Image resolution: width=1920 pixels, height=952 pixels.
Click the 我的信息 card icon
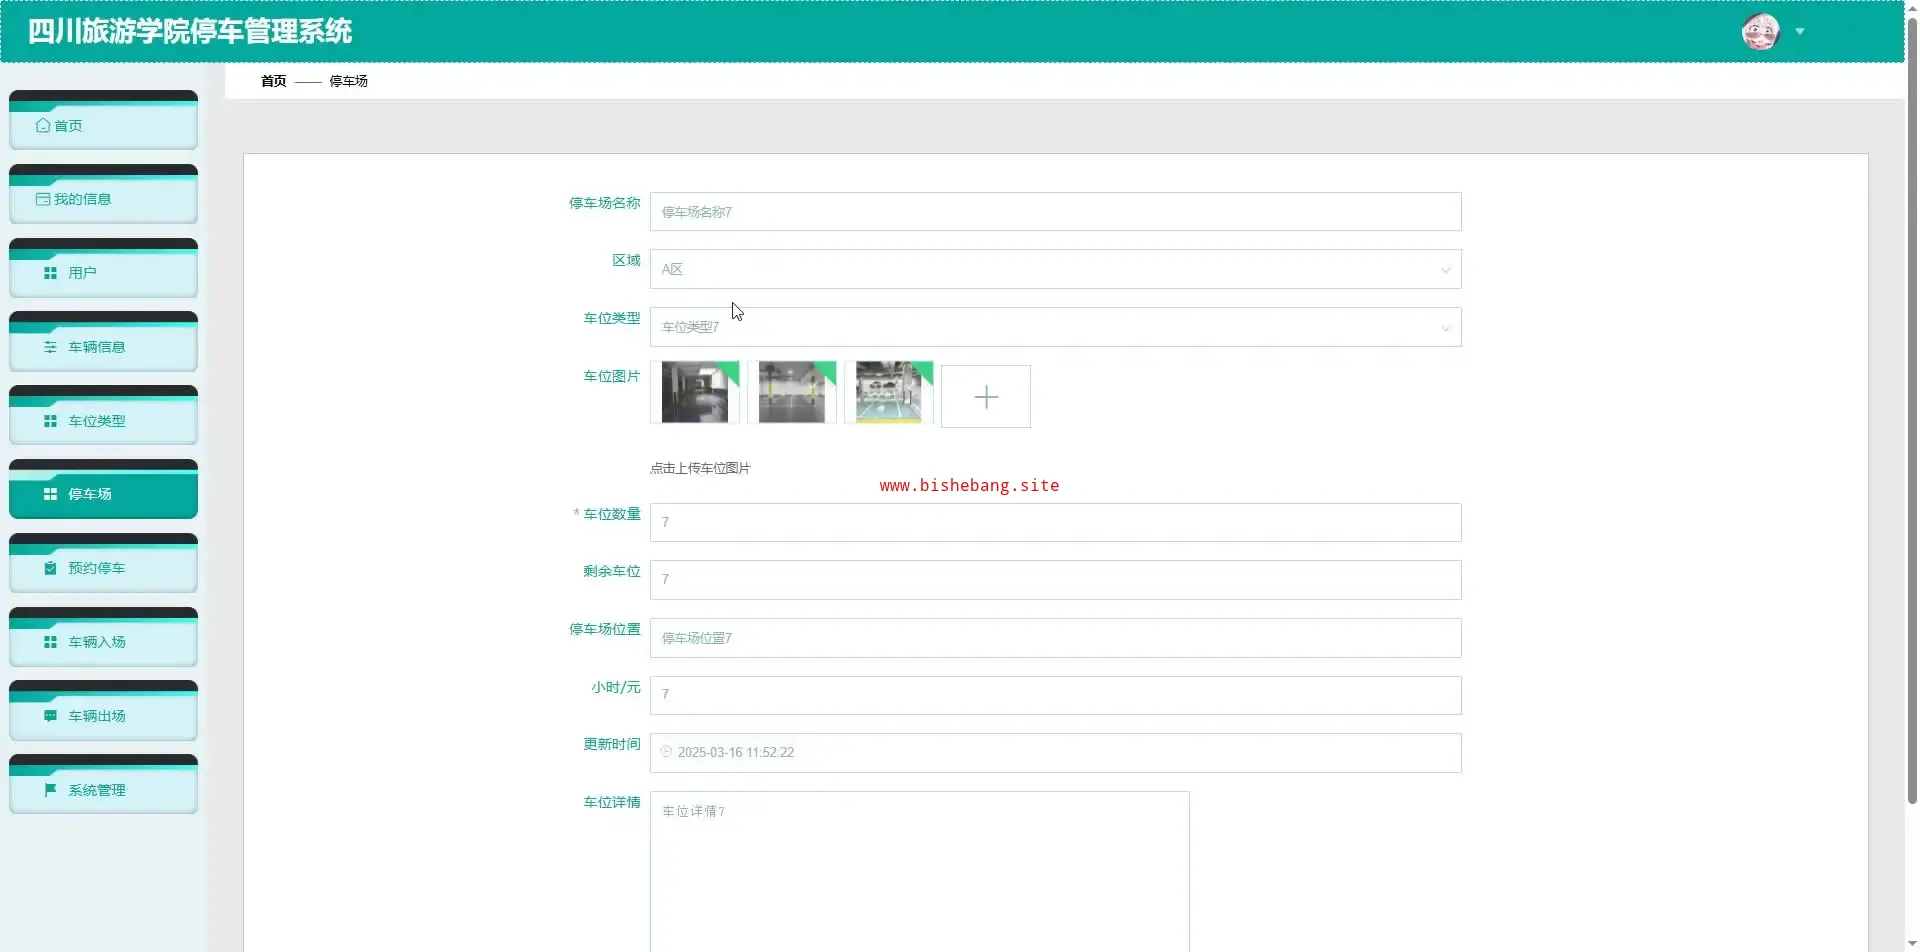point(43,199)
